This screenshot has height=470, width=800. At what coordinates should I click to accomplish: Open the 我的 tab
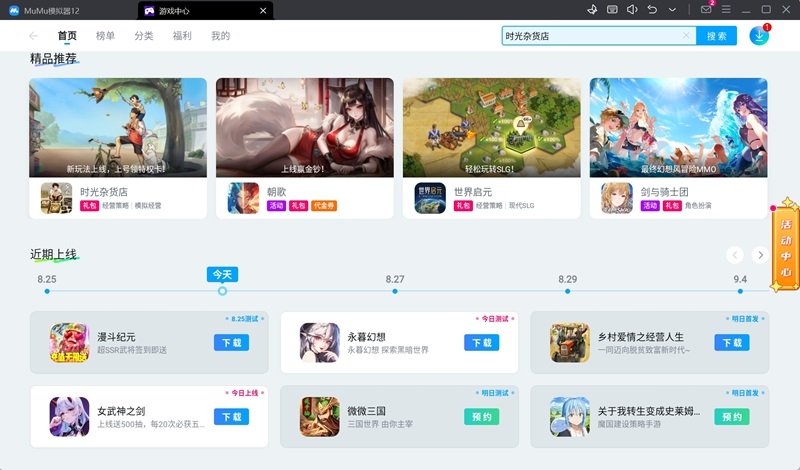coord(220,36)
